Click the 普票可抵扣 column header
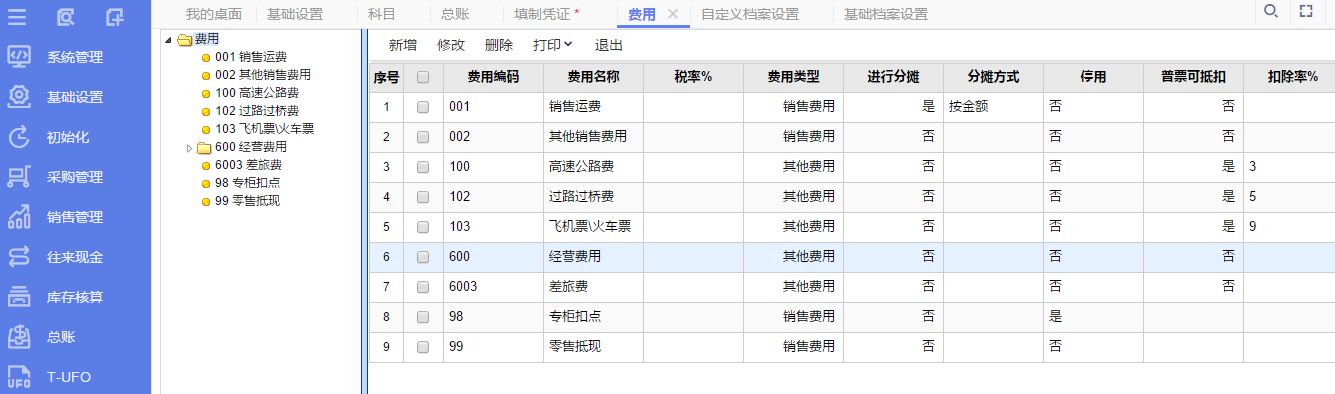1335x394 pixels. point(1193,77)
